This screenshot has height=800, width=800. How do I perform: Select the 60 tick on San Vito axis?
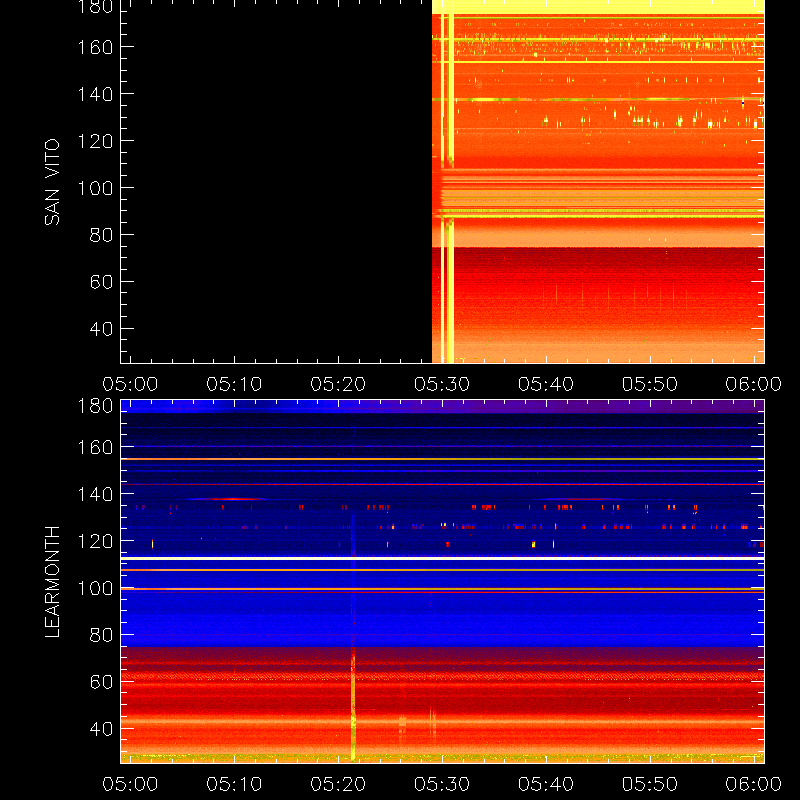pos(101,282)
